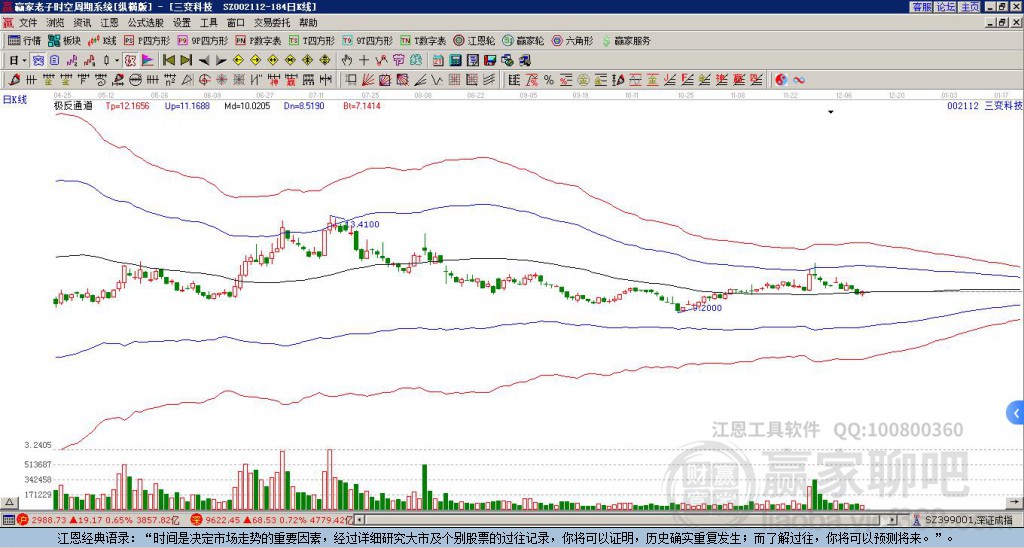1024x548 pixels.
Task: Click the Bt=7.1414 indicator value
Action: (x=362, y=105)
